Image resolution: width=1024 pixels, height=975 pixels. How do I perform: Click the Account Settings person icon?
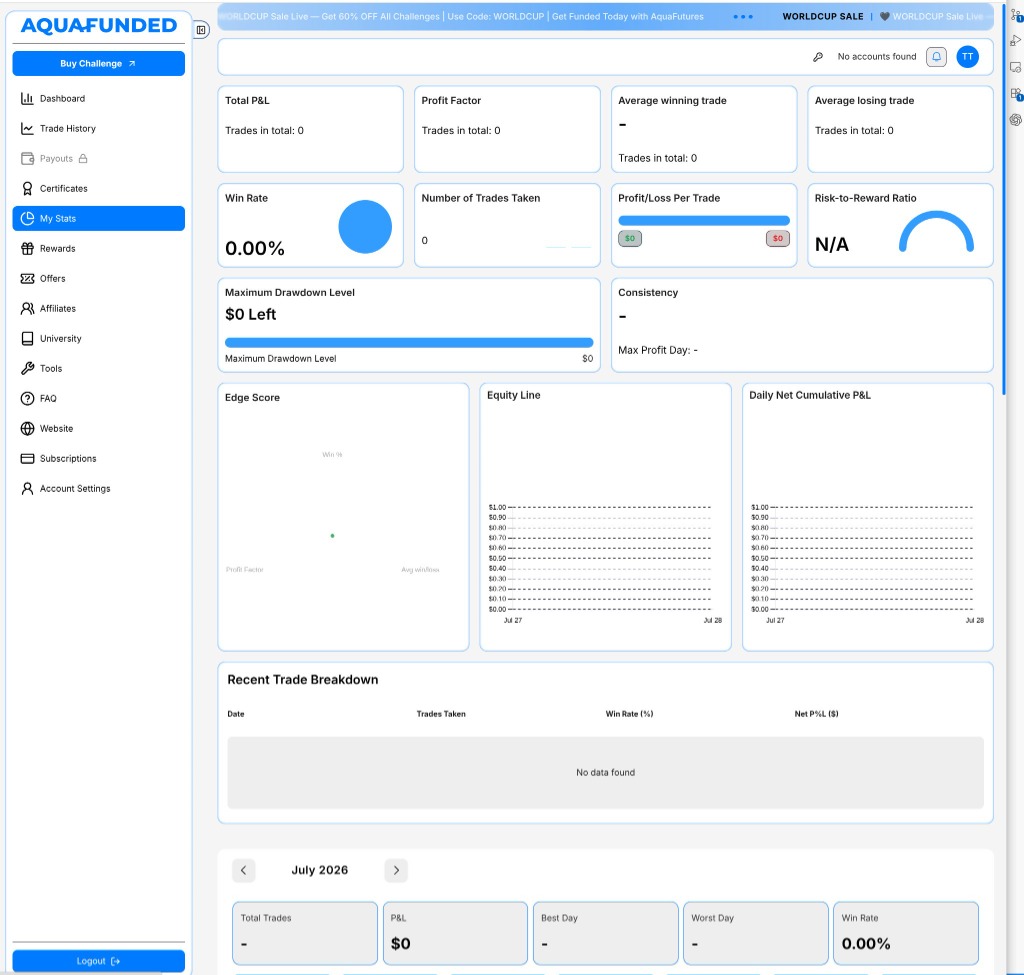pos(27,488)
